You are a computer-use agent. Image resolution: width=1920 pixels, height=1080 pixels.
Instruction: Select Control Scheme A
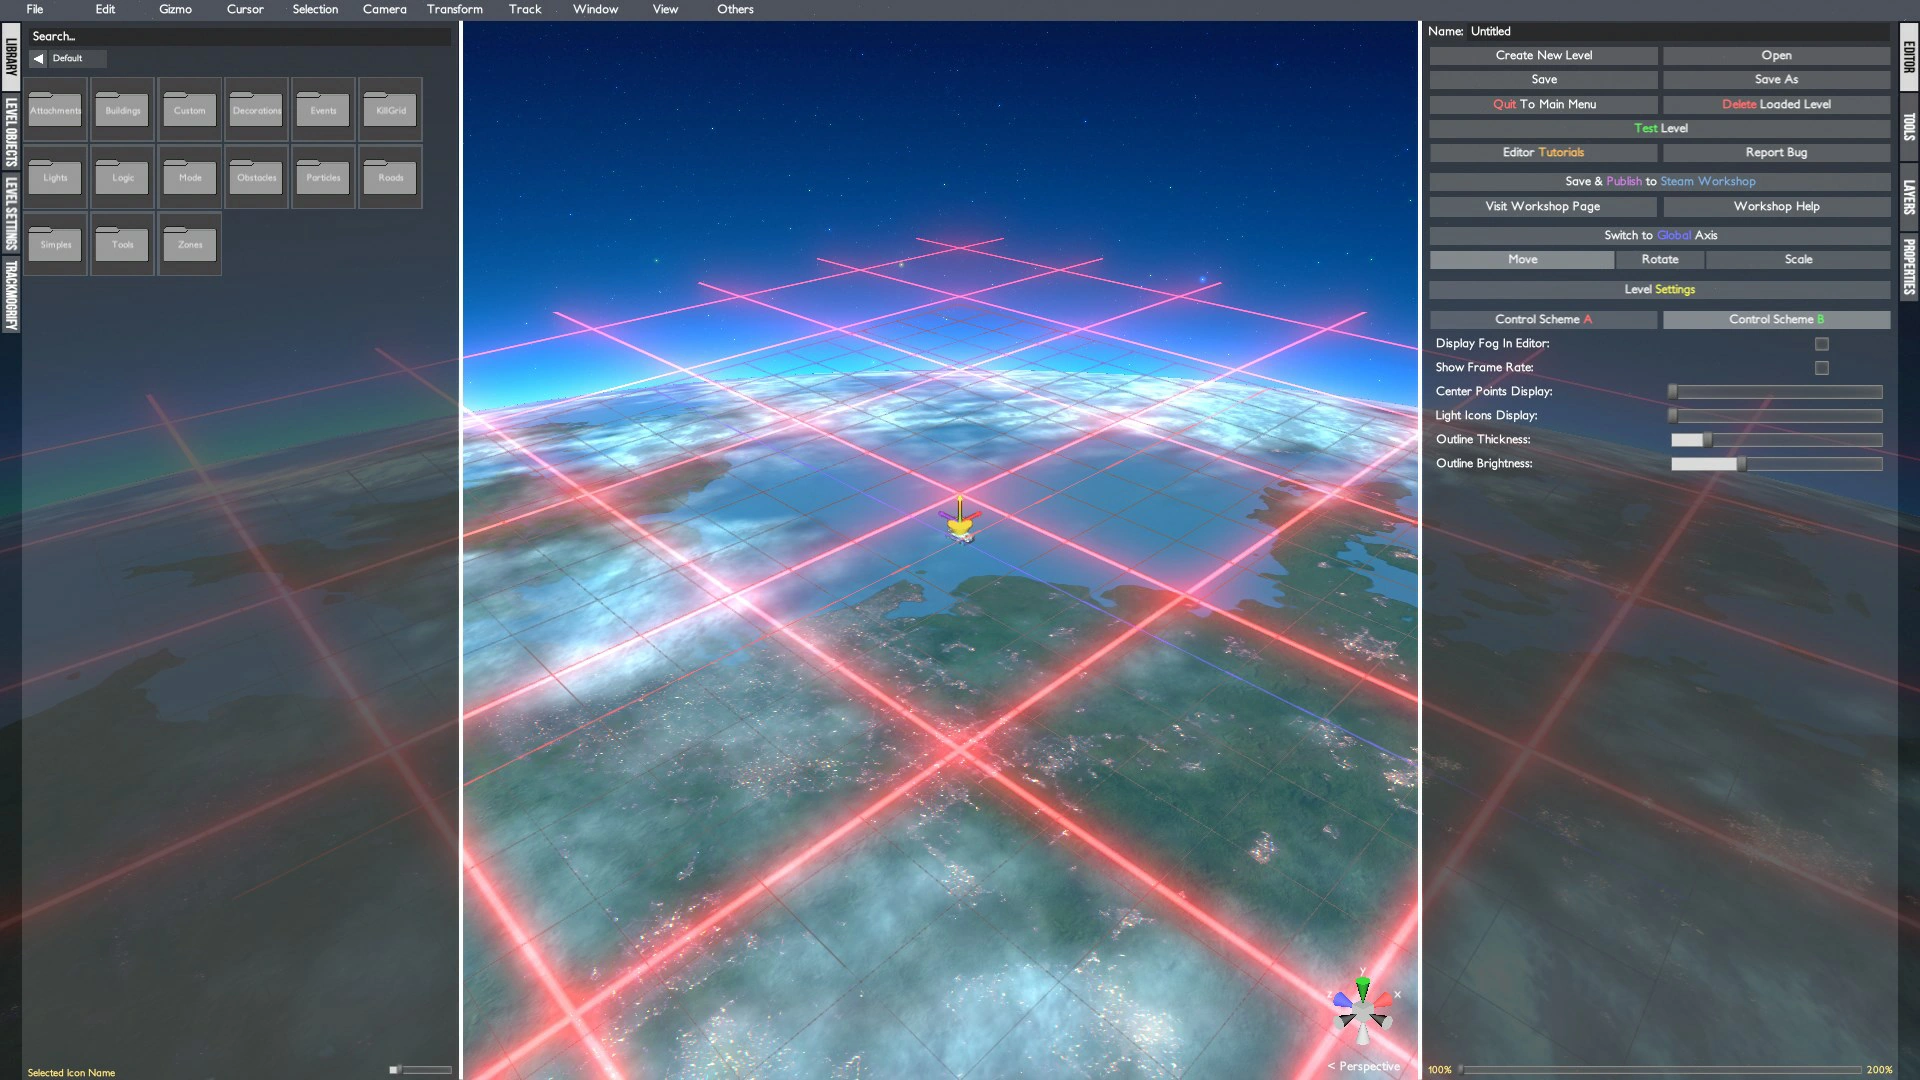click(x=1543, y=319)
